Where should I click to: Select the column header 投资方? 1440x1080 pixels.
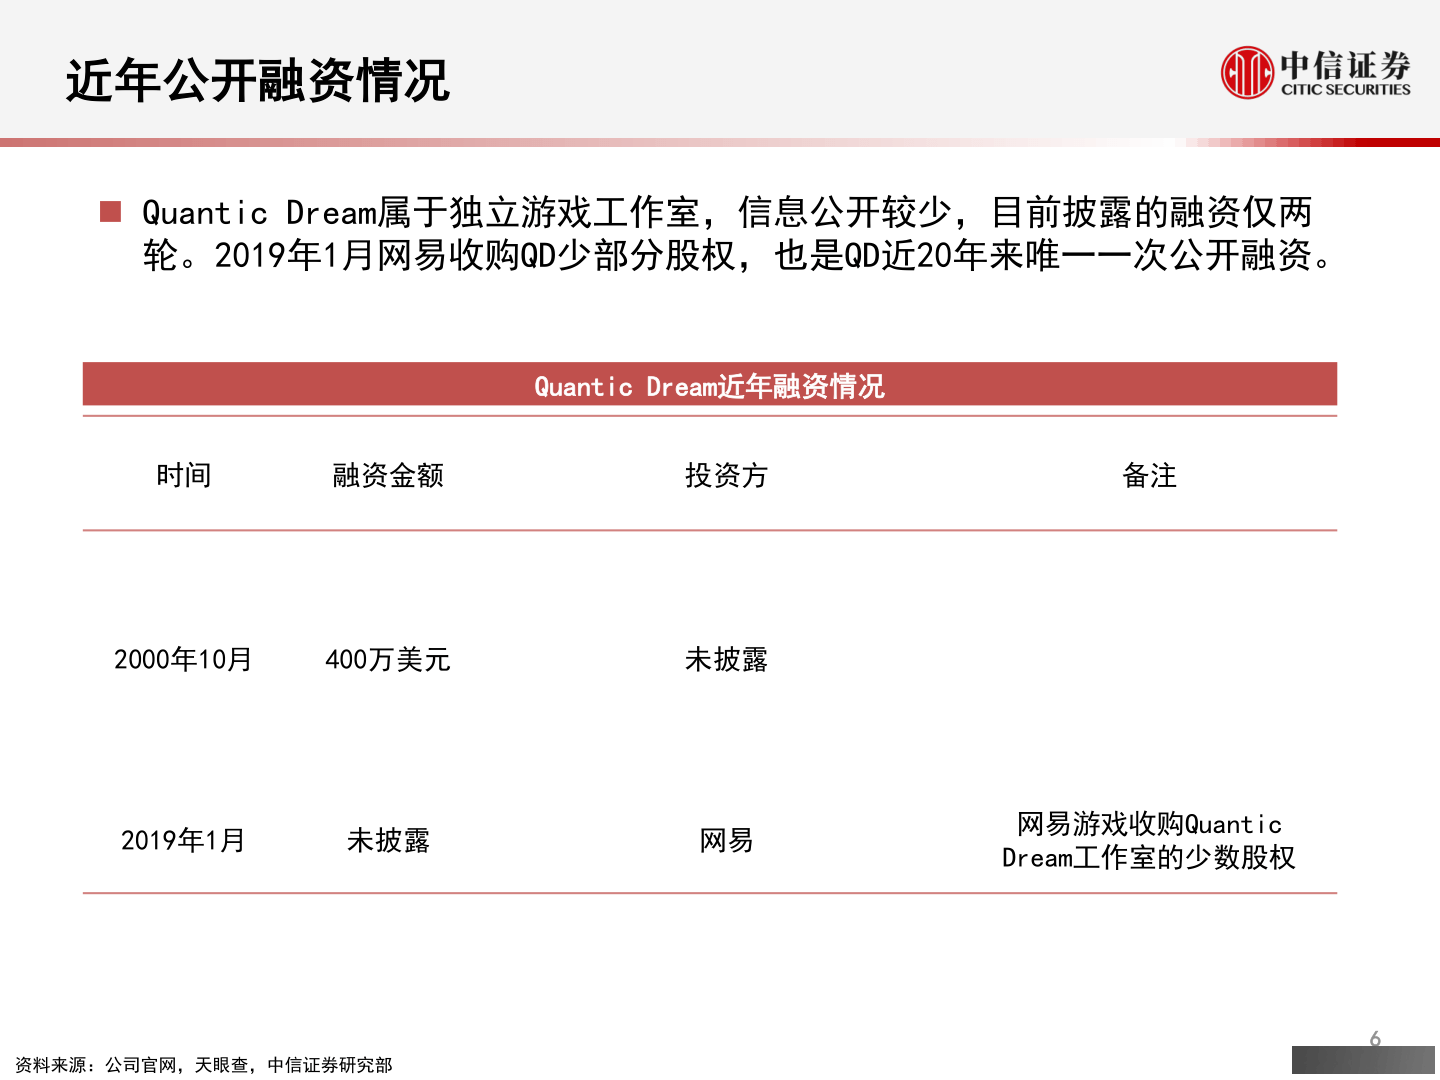tap(726, 475)
